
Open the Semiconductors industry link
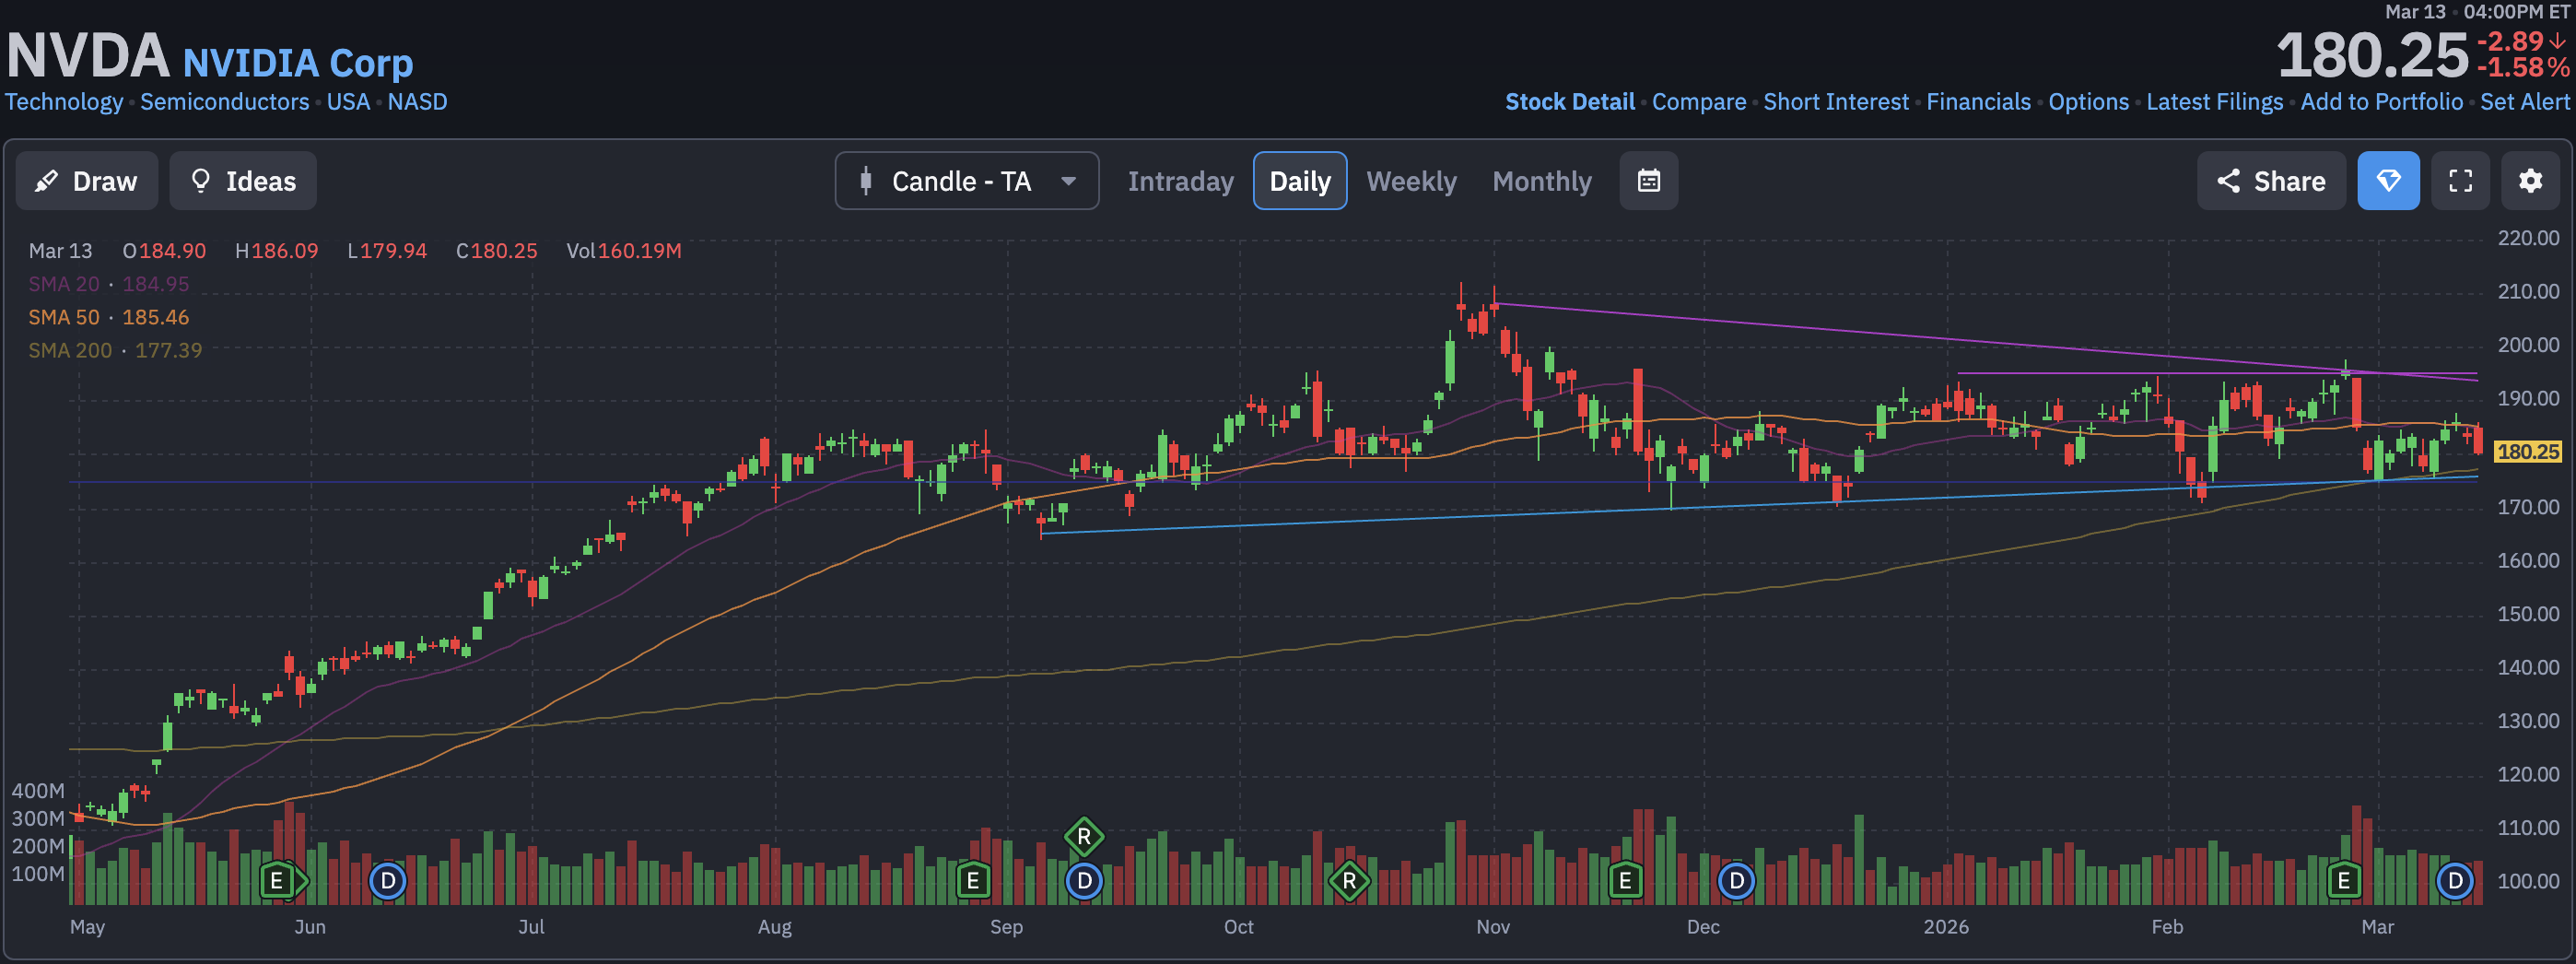pos(224,102)
